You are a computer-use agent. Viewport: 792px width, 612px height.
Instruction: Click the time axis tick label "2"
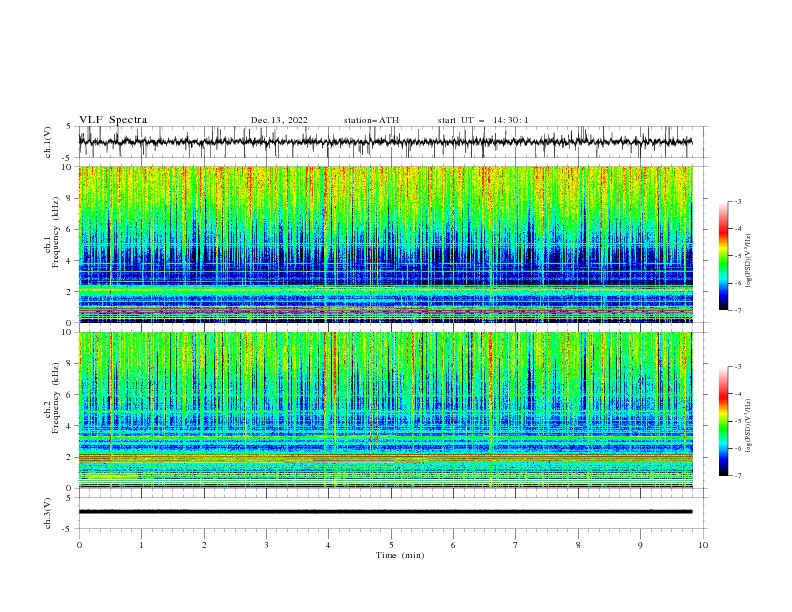point(204,545)
